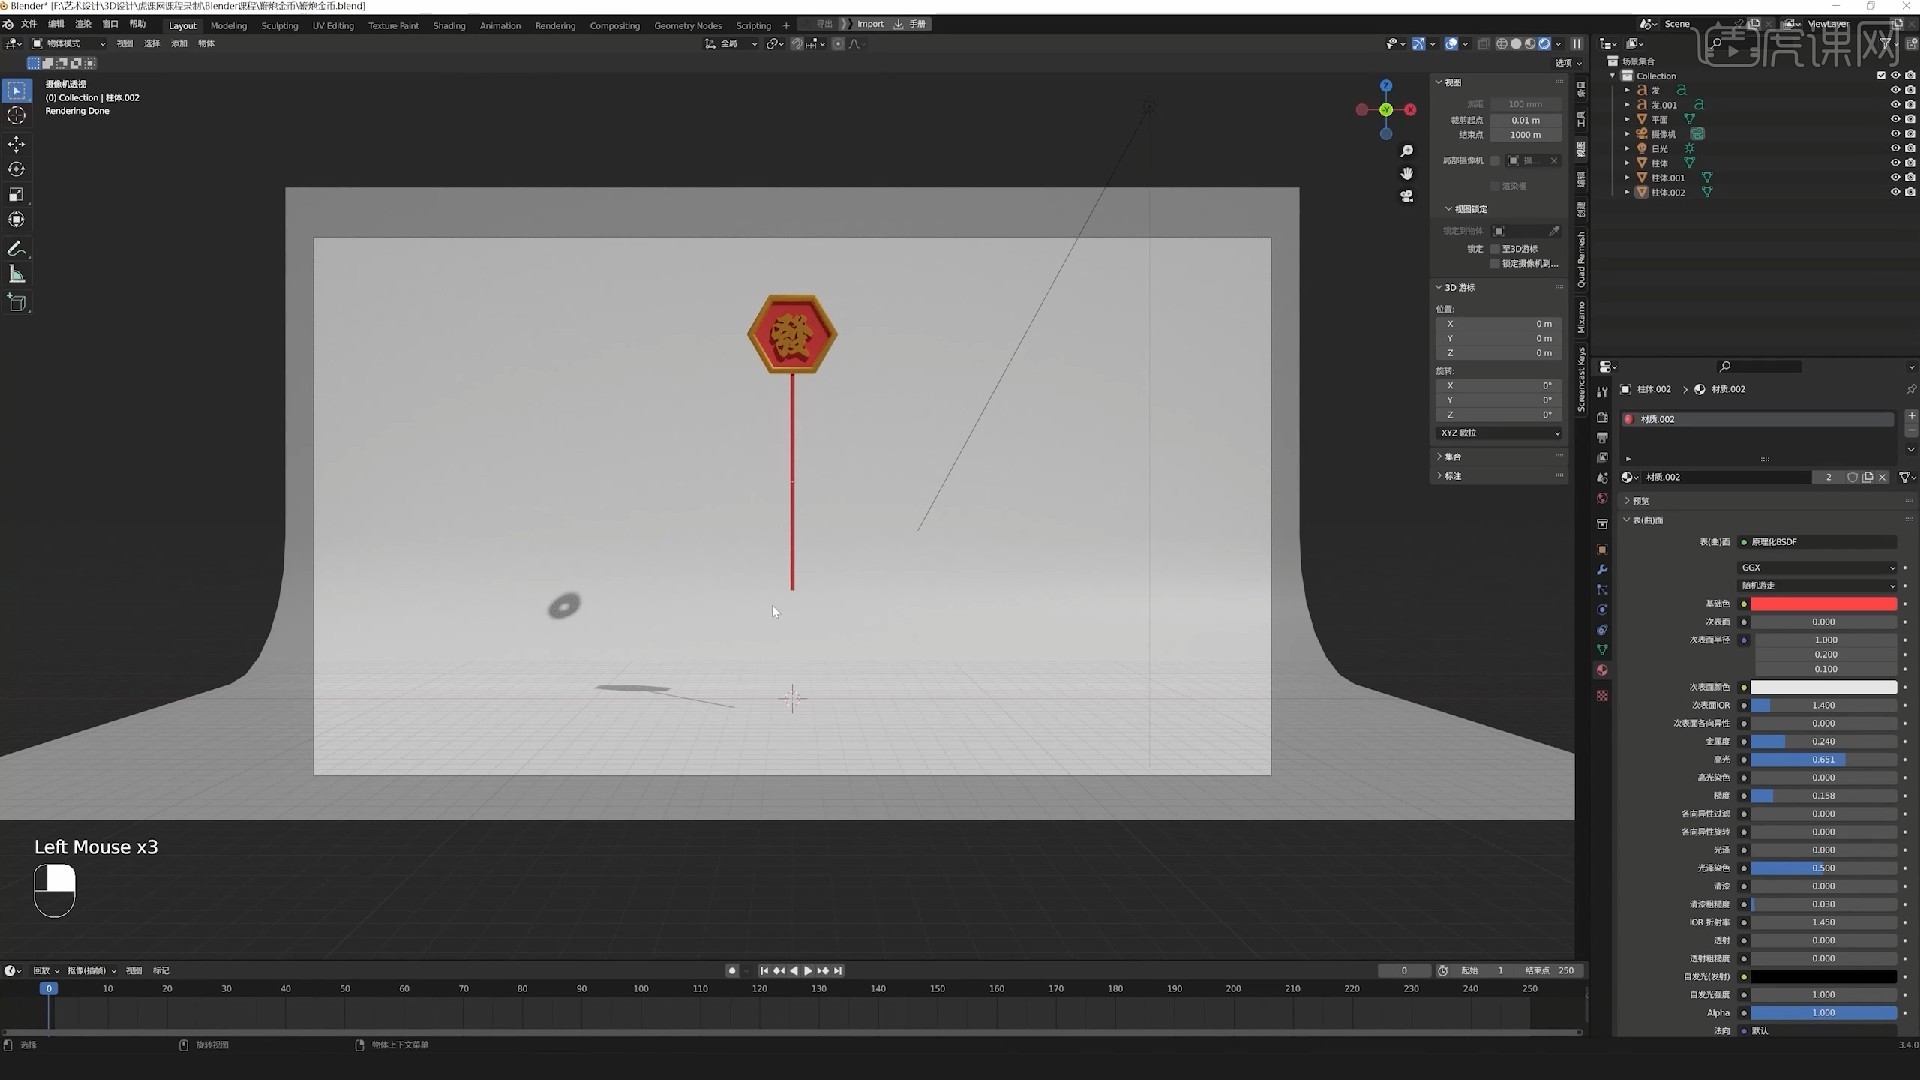The image size is (1920, 1080).
Task: Enable 锁定摄像机到 view checkbox
Action: click(x=1495, y=264)
